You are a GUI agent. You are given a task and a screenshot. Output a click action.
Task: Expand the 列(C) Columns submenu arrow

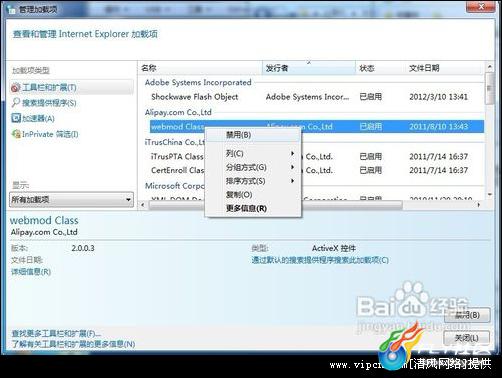click(x=292, y=153)
